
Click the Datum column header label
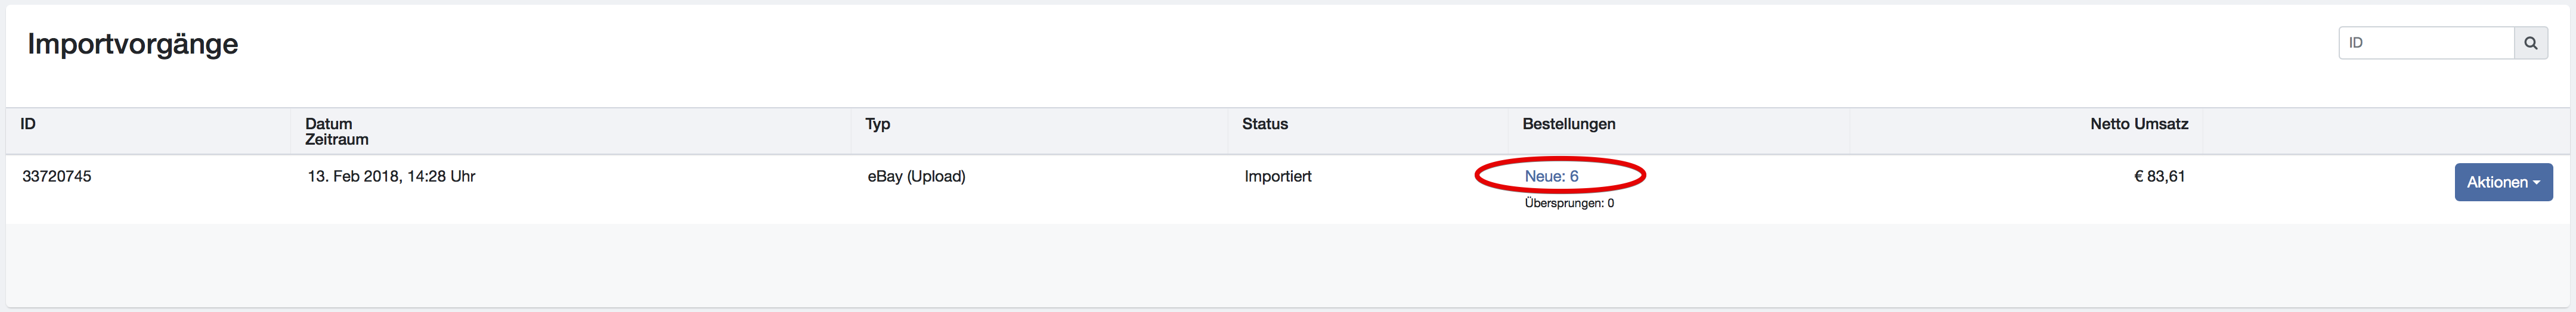point(328,124)
